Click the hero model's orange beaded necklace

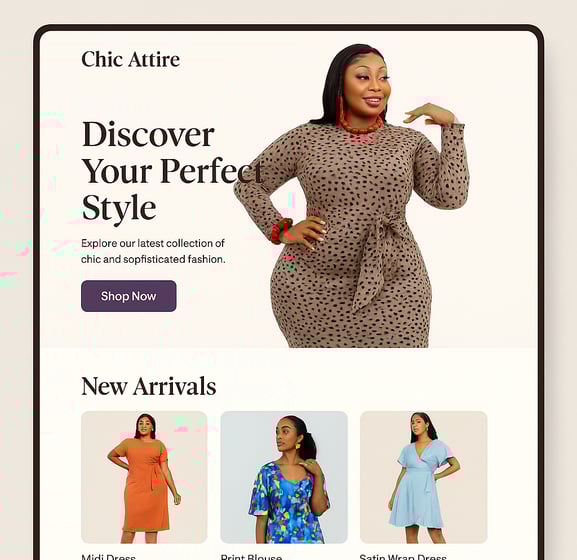pos(360,124)
